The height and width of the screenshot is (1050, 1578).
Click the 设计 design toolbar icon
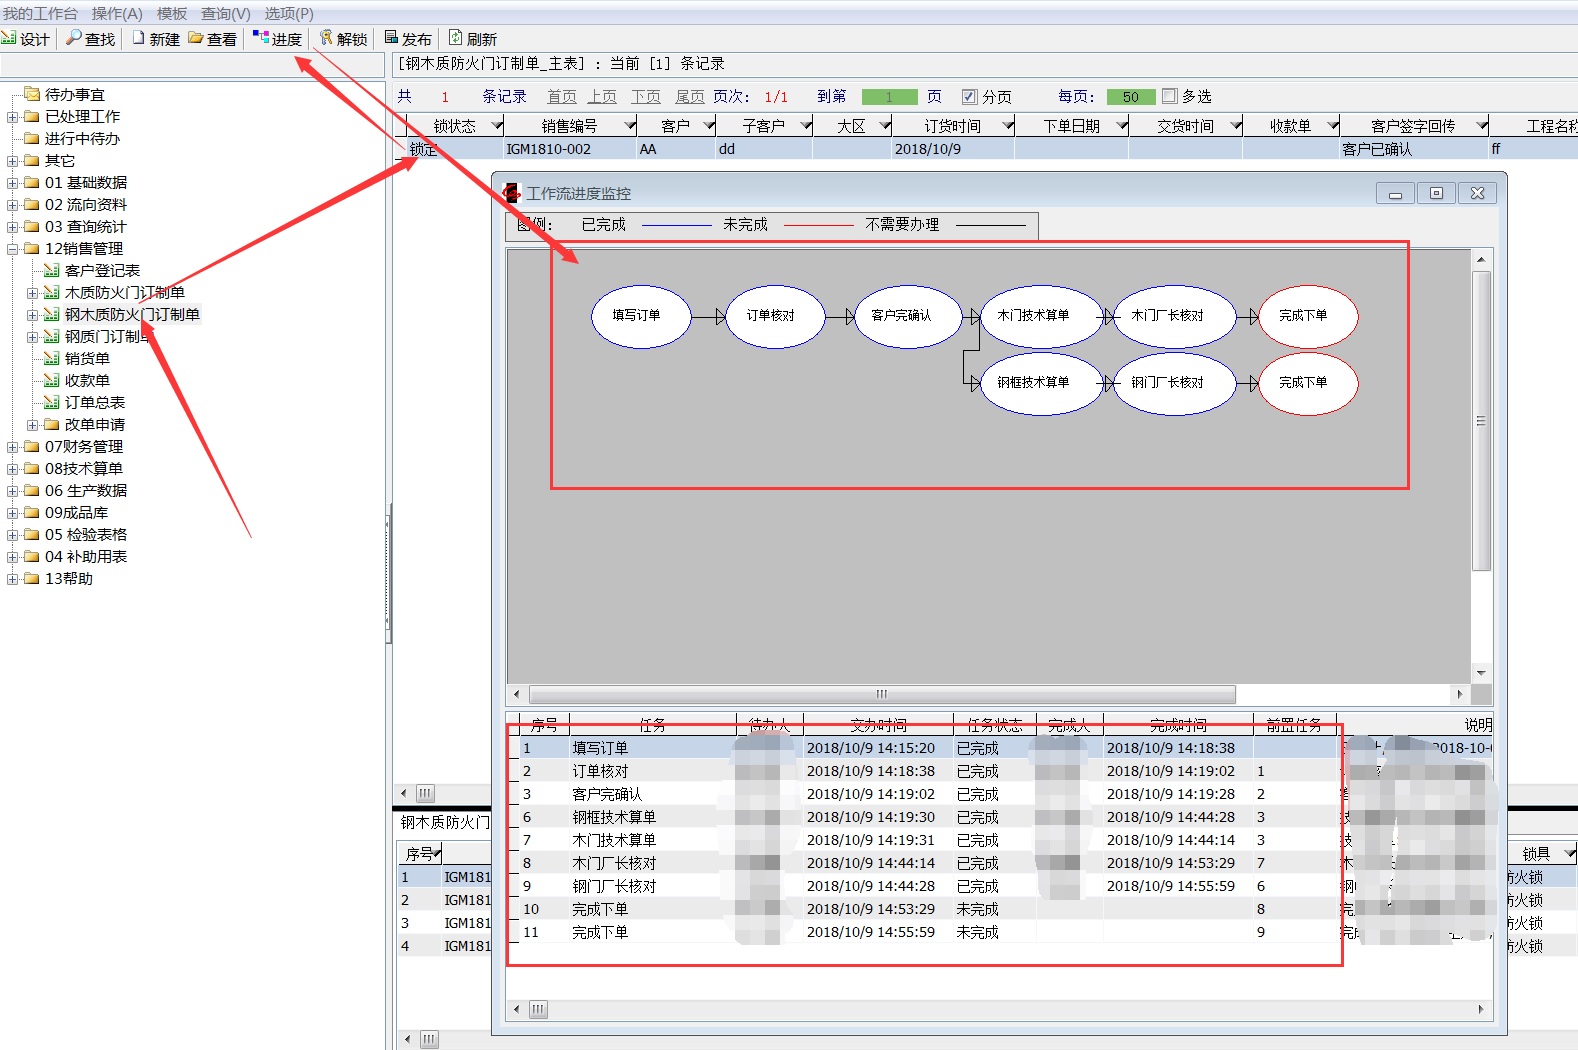[x=25, y=39]
